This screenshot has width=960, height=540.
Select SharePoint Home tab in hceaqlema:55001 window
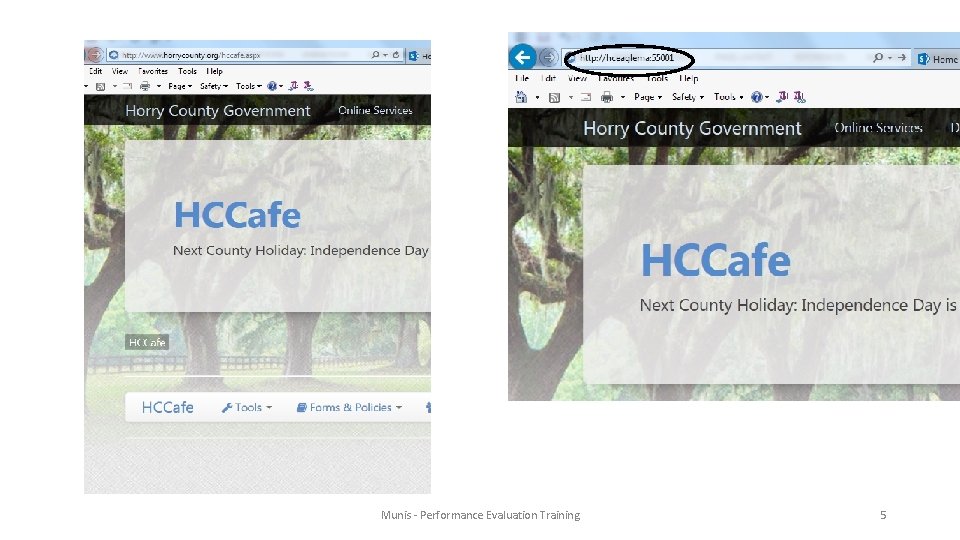point(937,59)
